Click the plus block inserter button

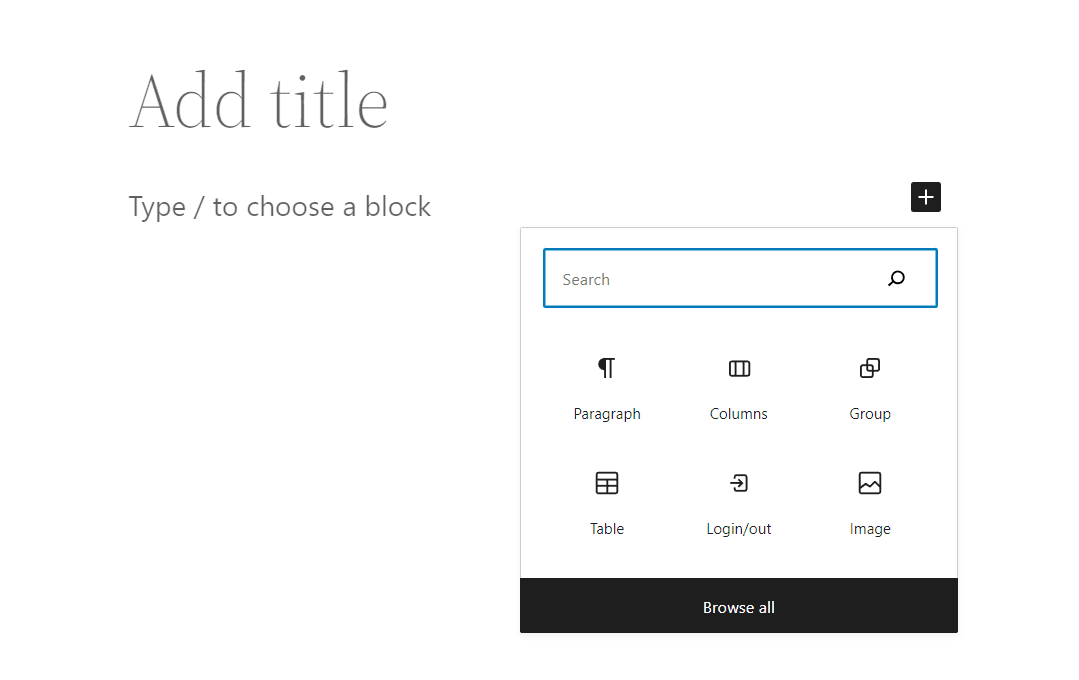tap(925, 196)
